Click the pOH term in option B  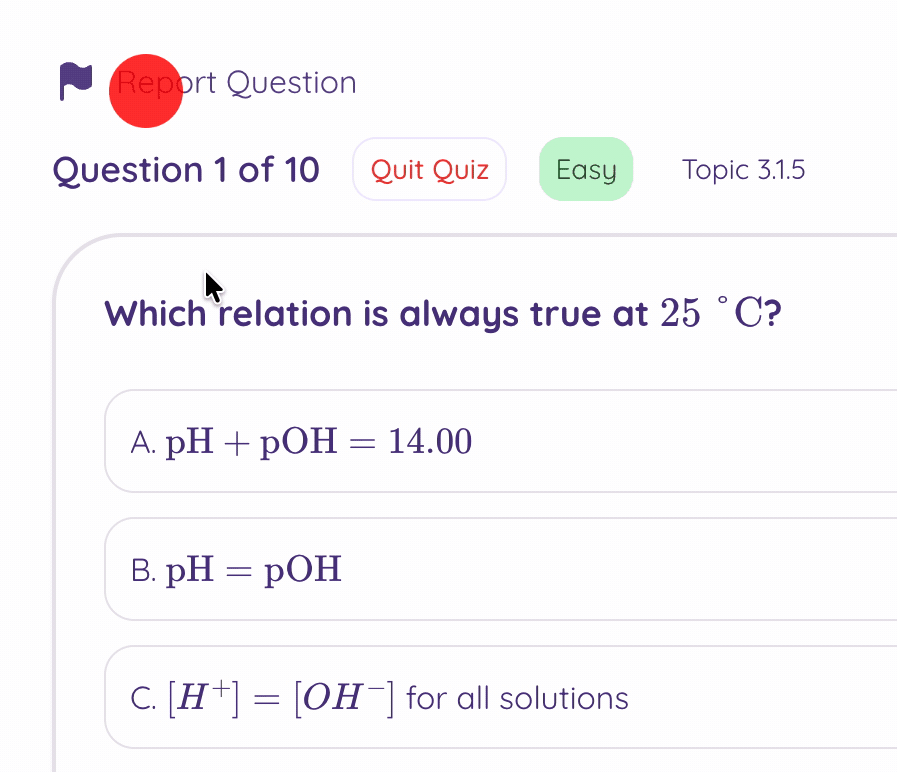point(303,569)
